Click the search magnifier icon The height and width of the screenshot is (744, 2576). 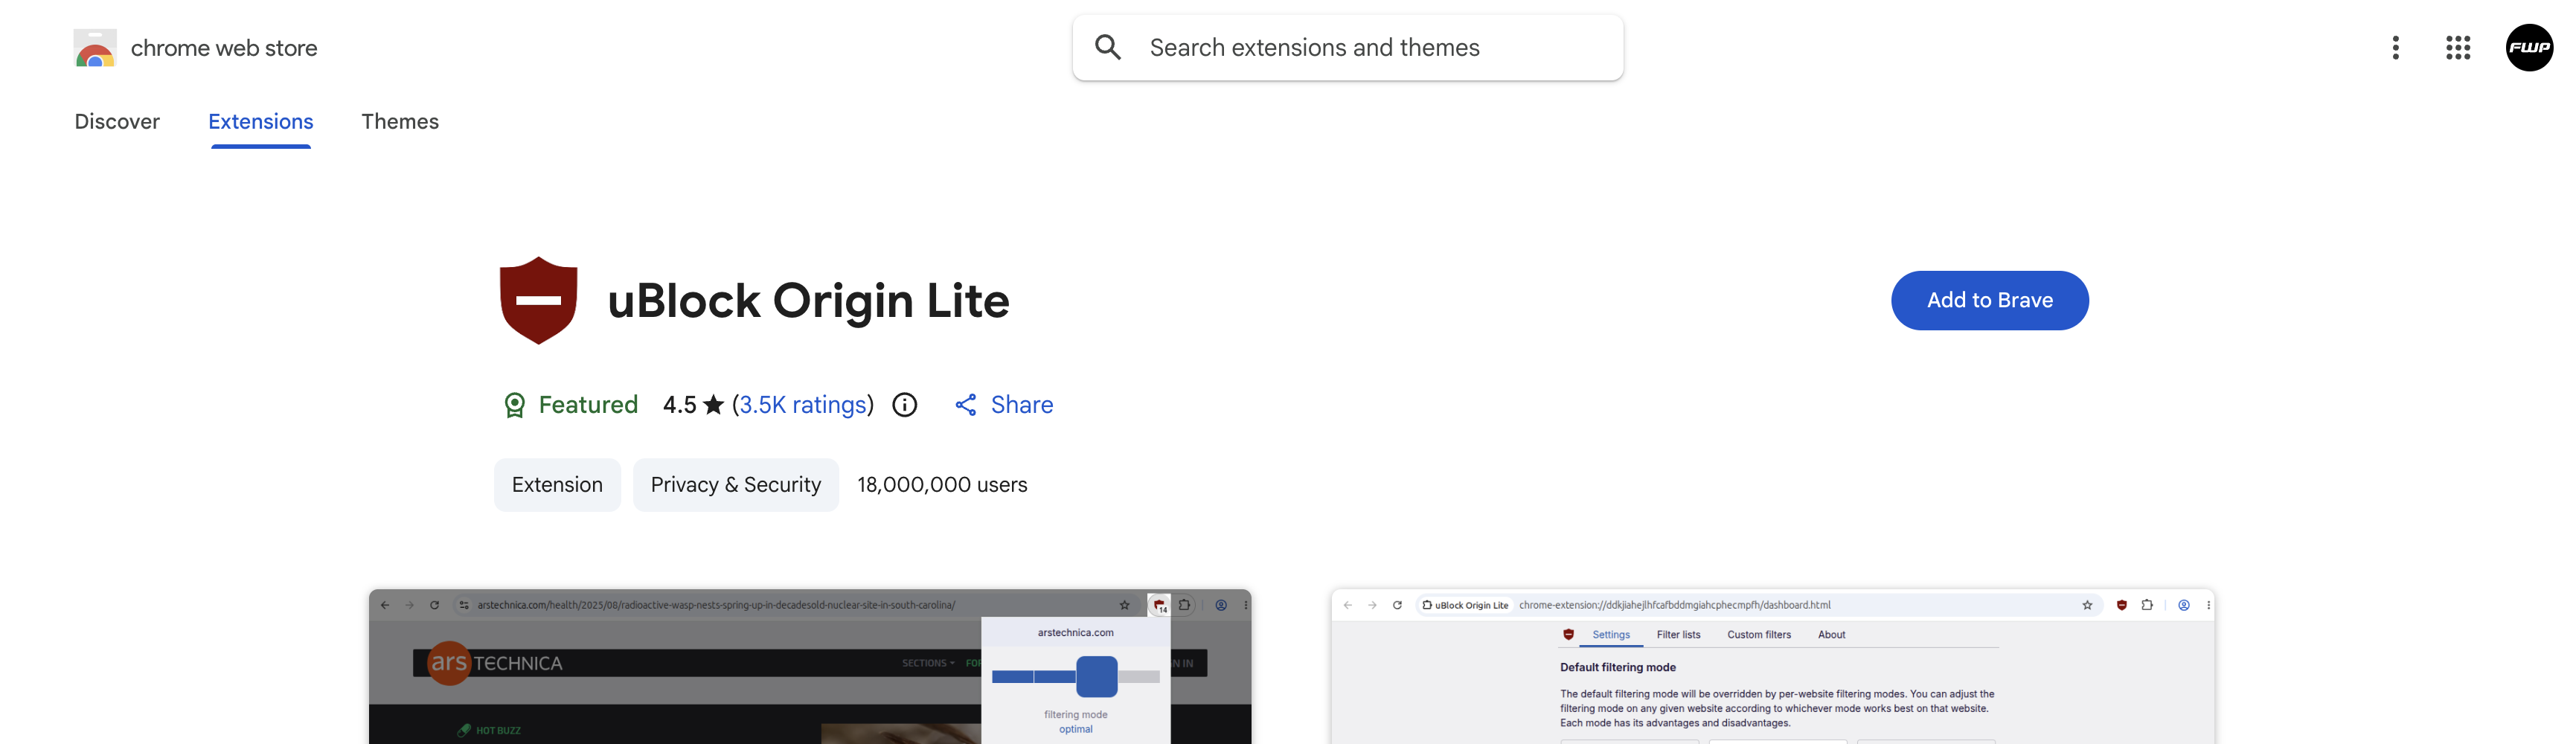coord(1107,47)
